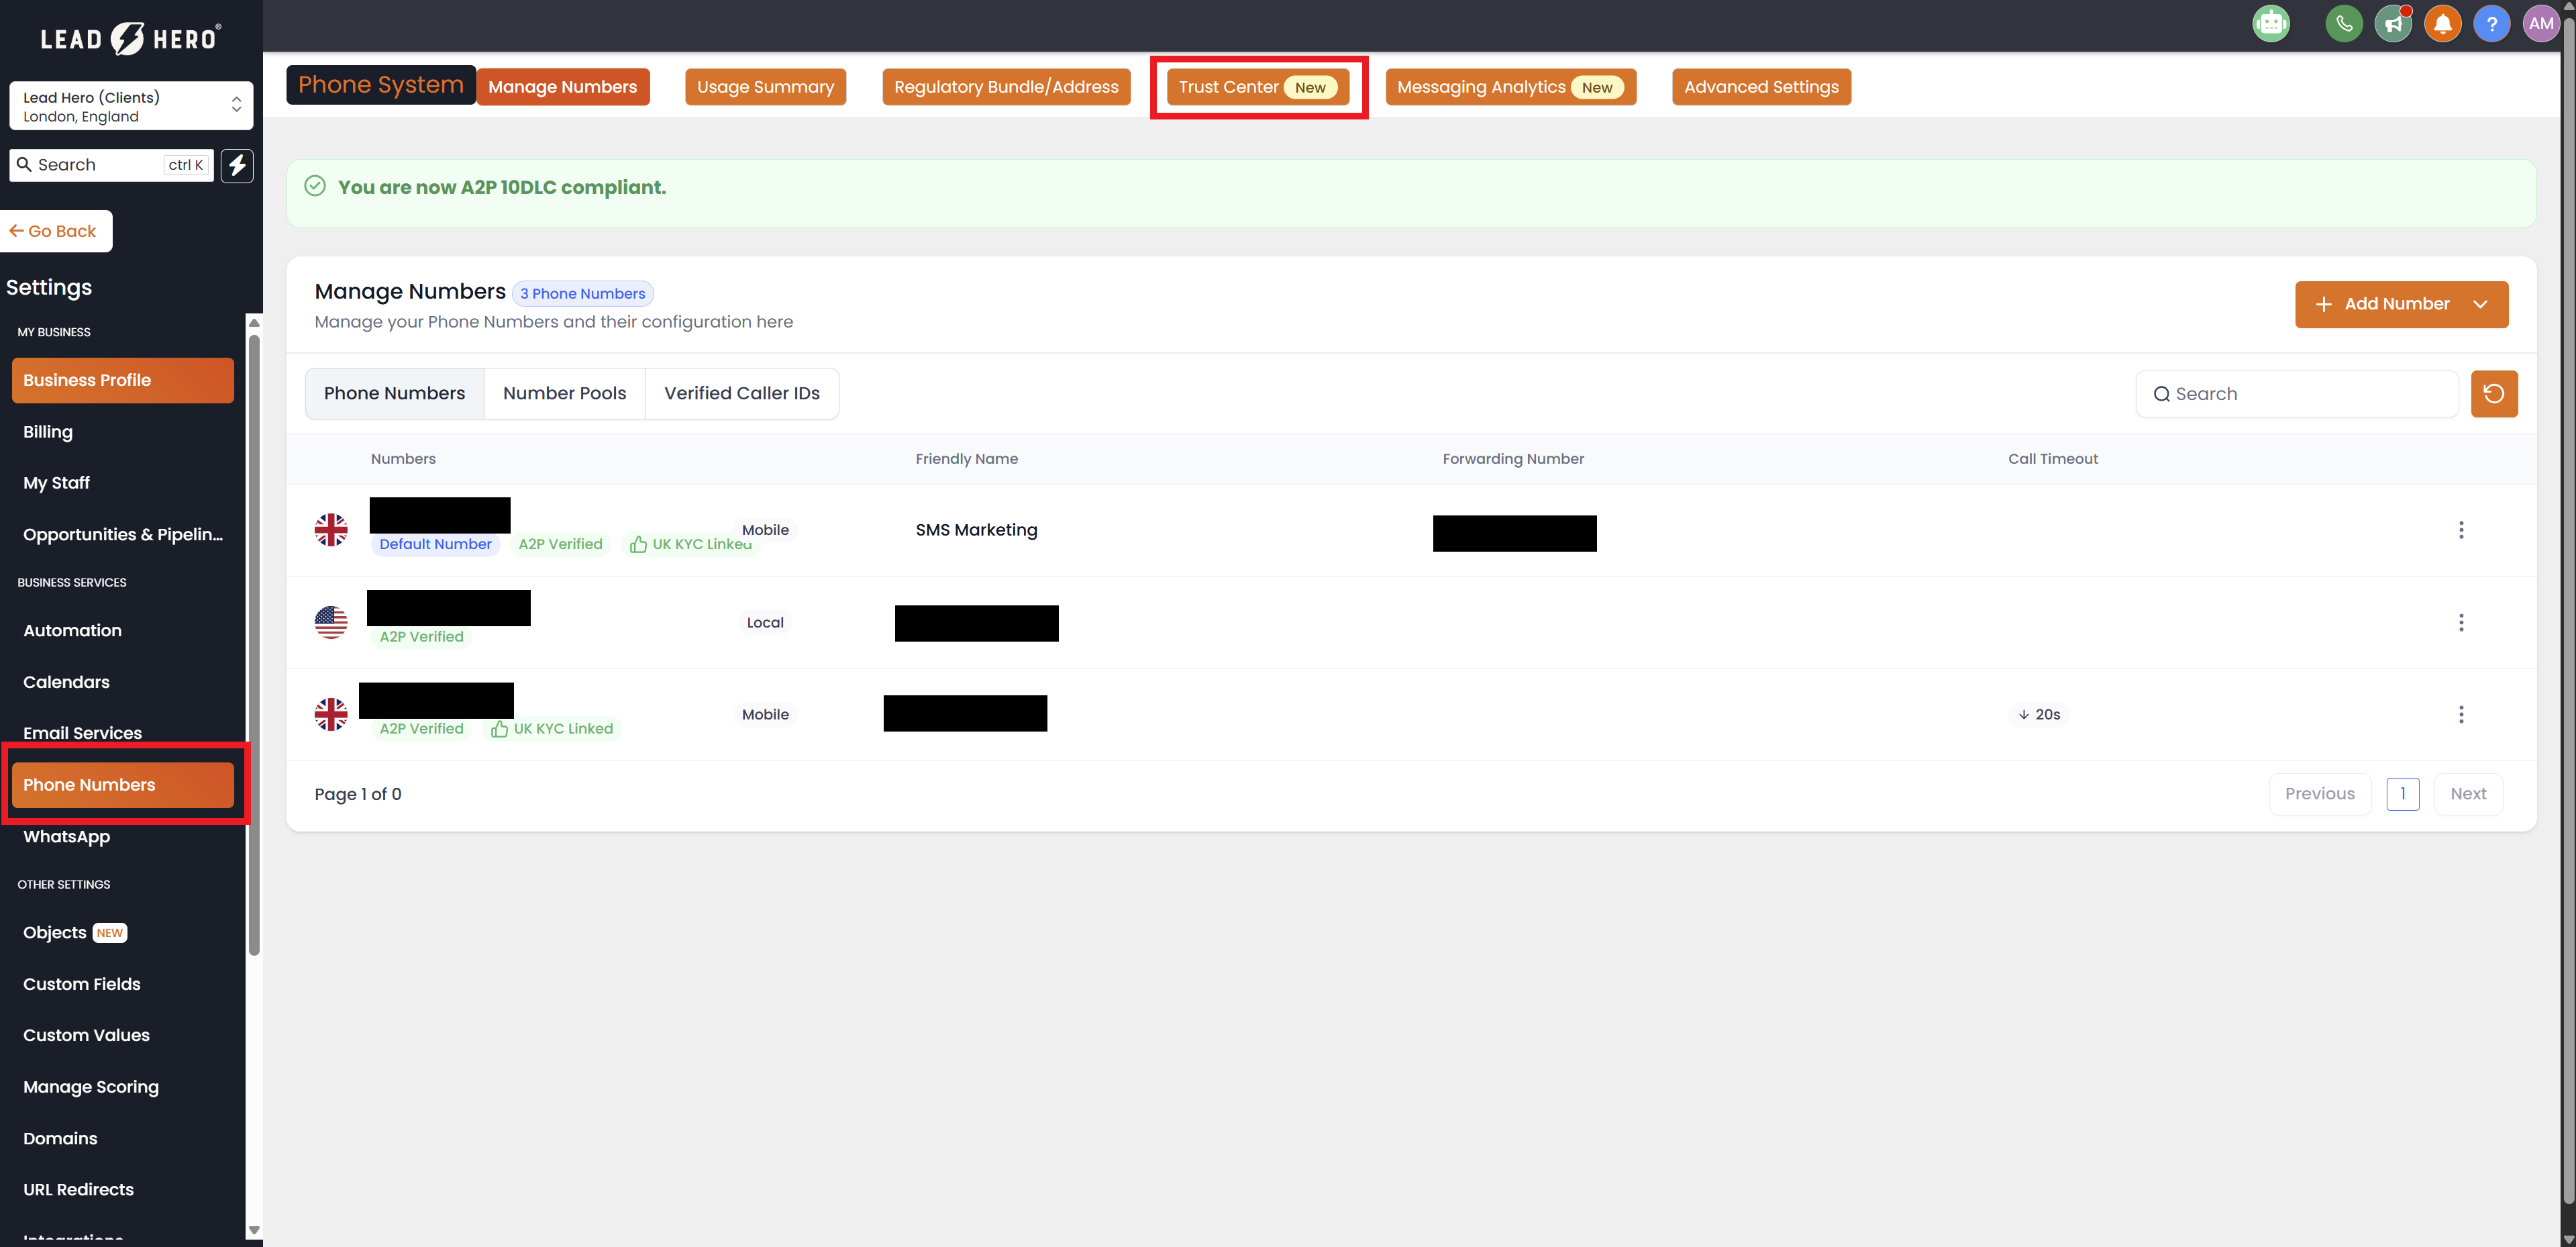The height and width of the screenshot is (1247, 2576).
Task: Click the Go Back button
Action: pyautogui.click(x=56, y=231)
